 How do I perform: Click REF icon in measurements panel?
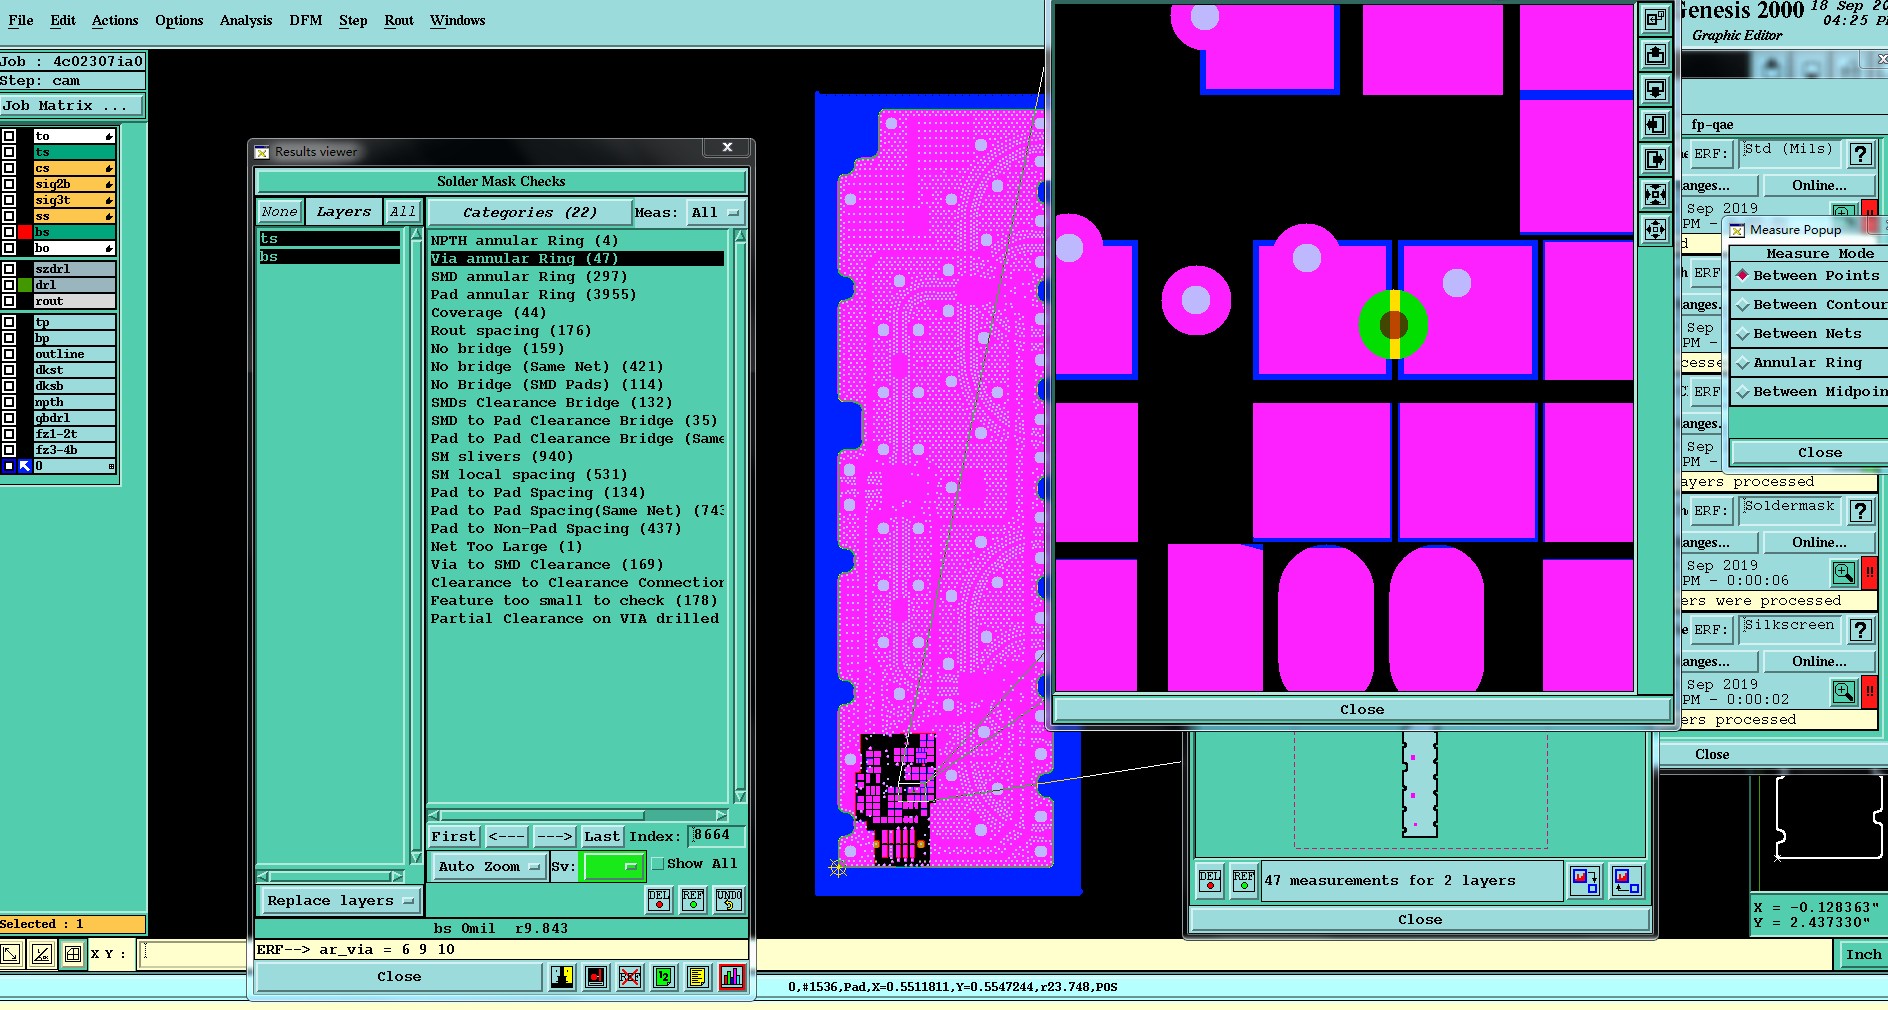click(x=1244, y=881)
